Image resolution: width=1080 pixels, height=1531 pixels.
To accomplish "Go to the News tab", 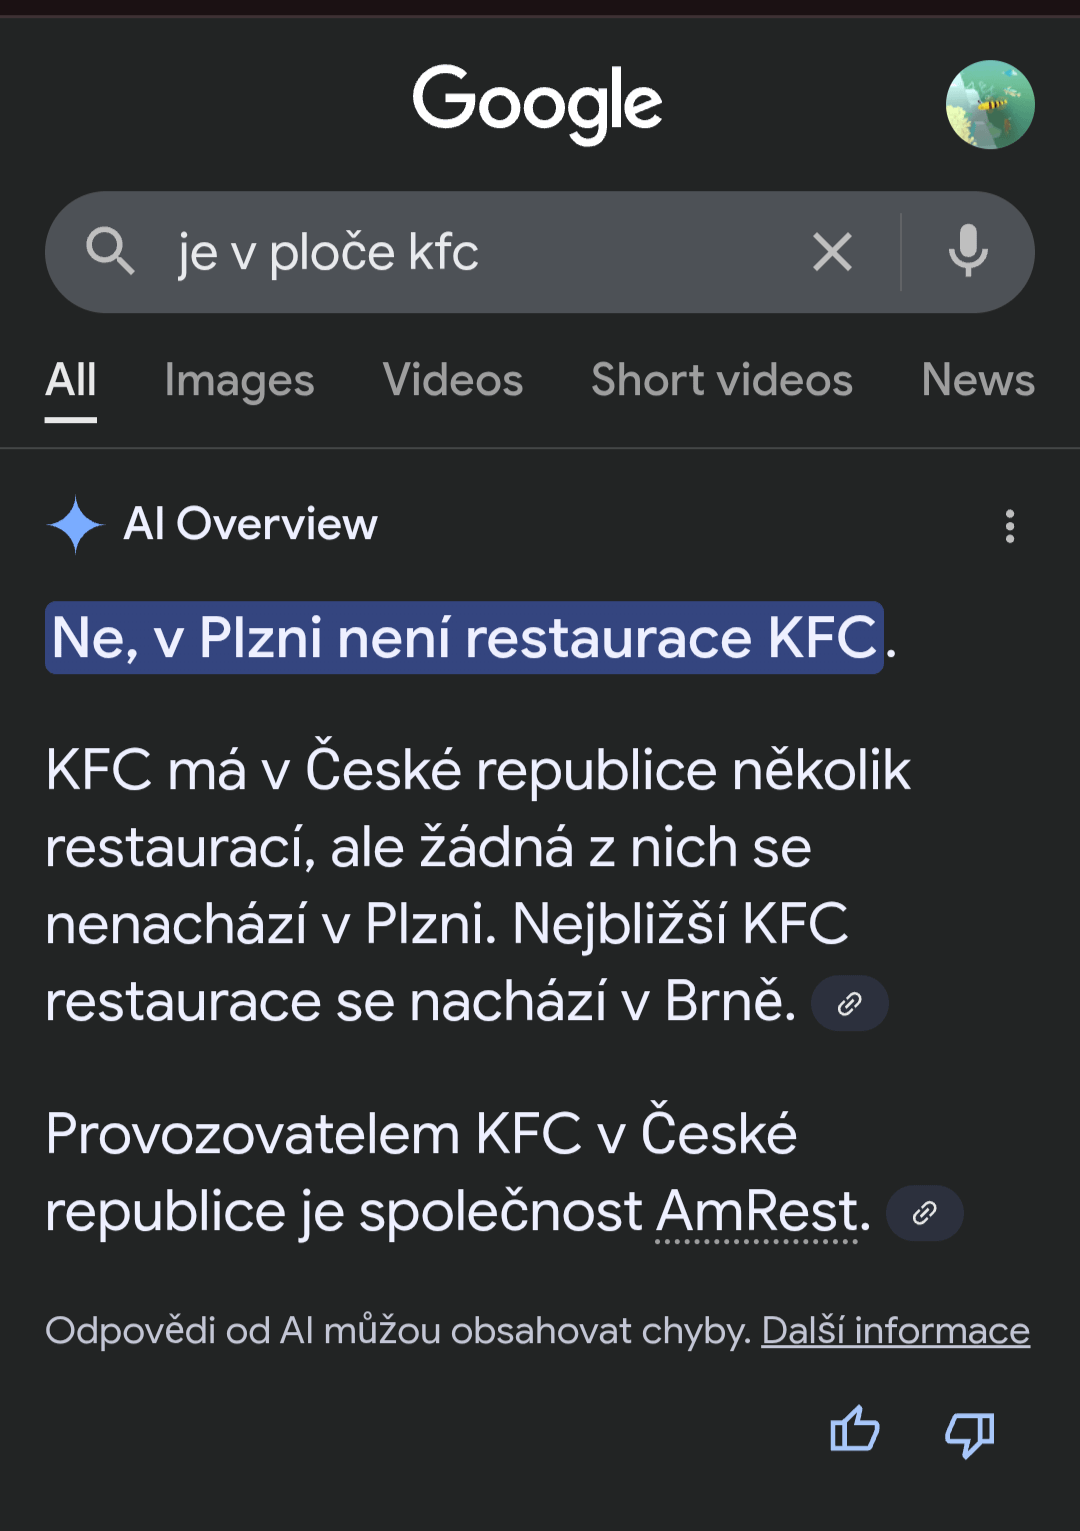I will click(x=977, y=381).
